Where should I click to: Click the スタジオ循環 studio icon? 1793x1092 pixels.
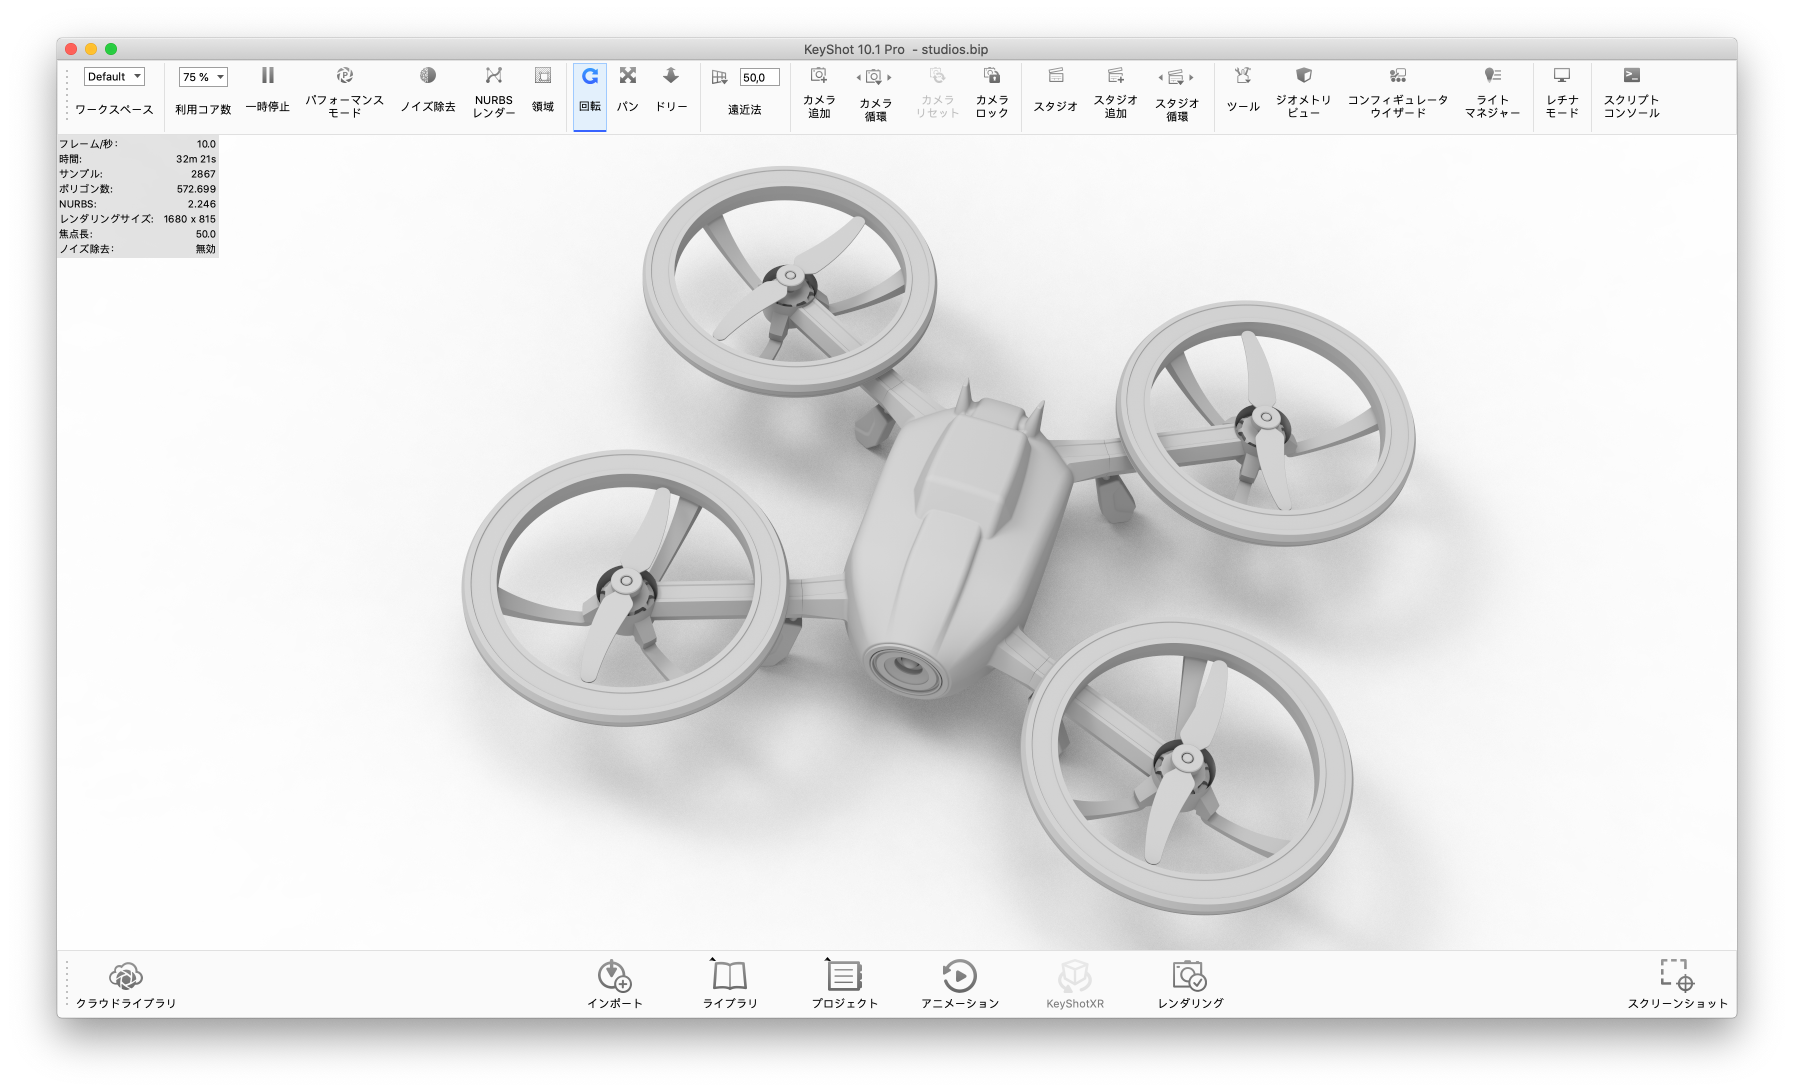(x=1176, y=77)
